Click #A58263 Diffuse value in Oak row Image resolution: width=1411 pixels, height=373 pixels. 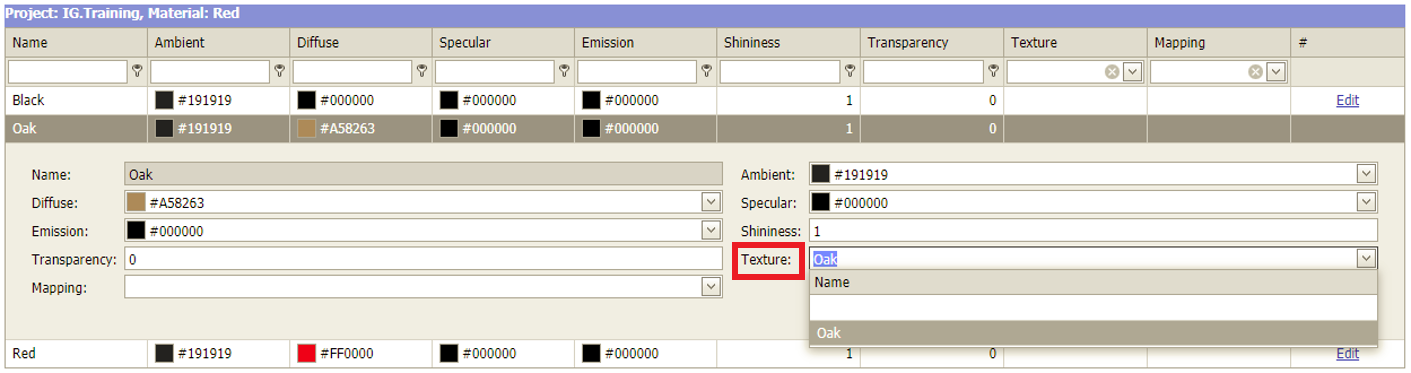(348, 128)
